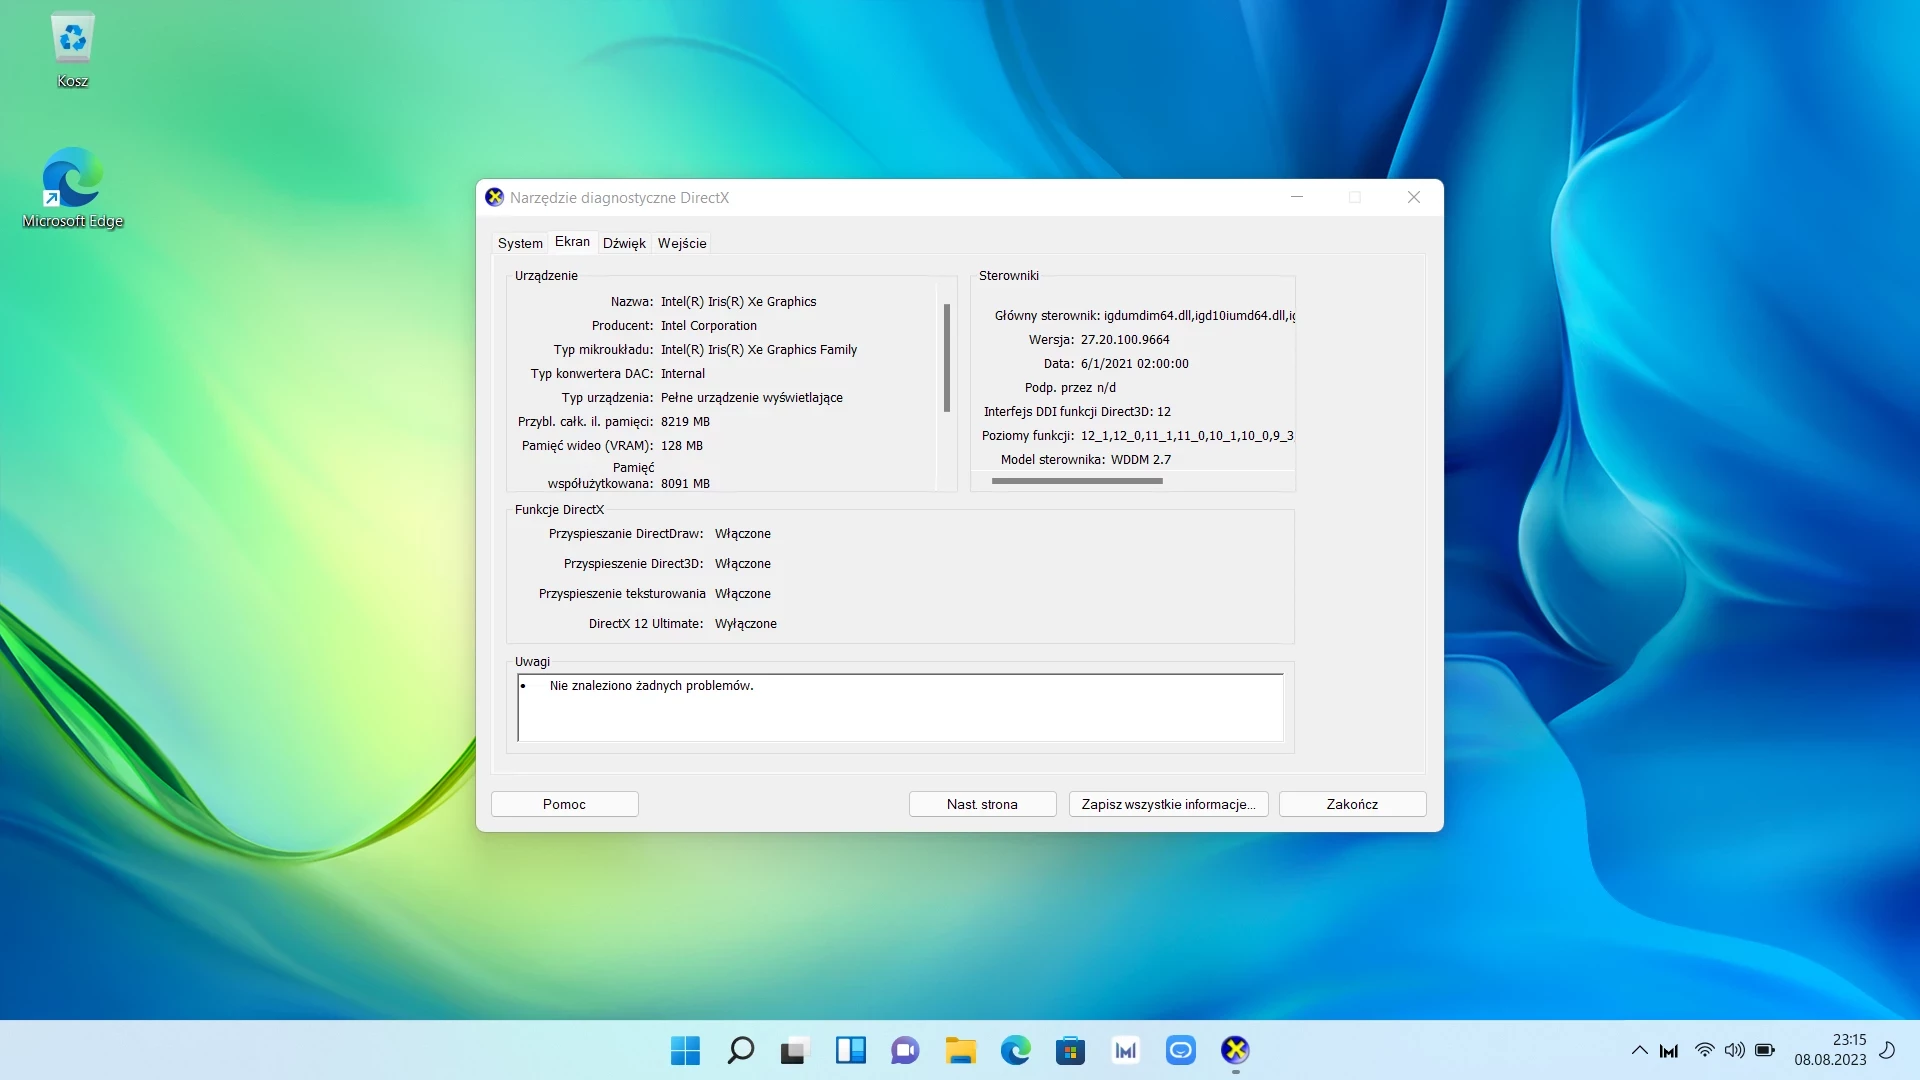The image size is (1920, 1080).
Task: Click the Urządzenie panel vertical scrollbar
Action: tap(946, 358)
